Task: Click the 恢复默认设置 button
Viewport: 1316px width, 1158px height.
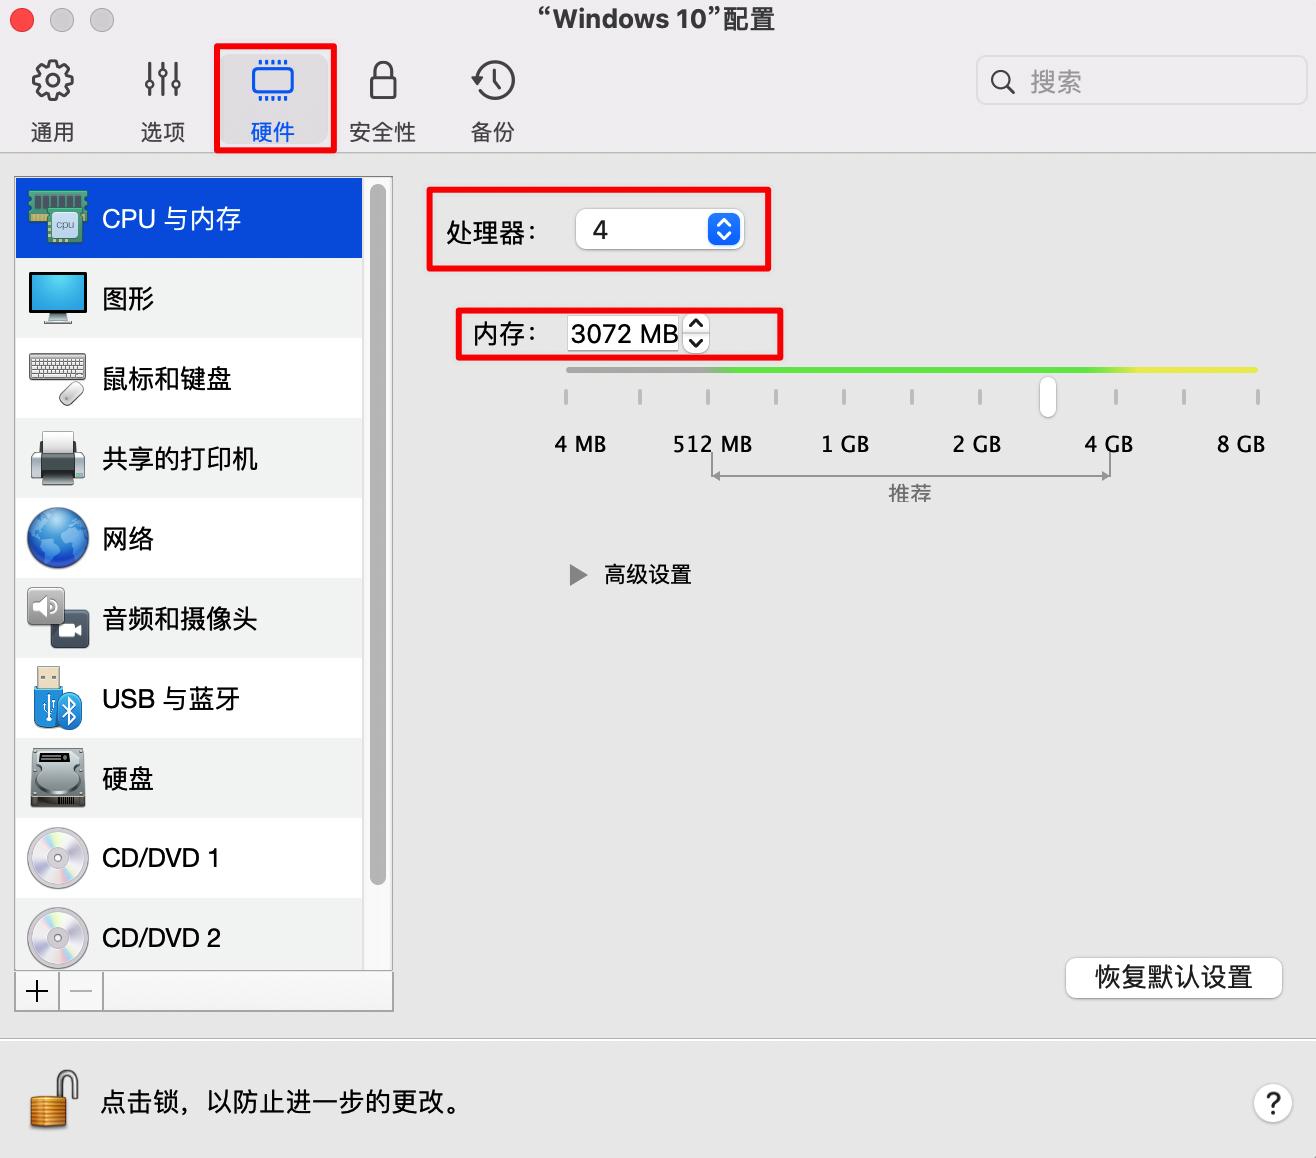Action: 1173,978
